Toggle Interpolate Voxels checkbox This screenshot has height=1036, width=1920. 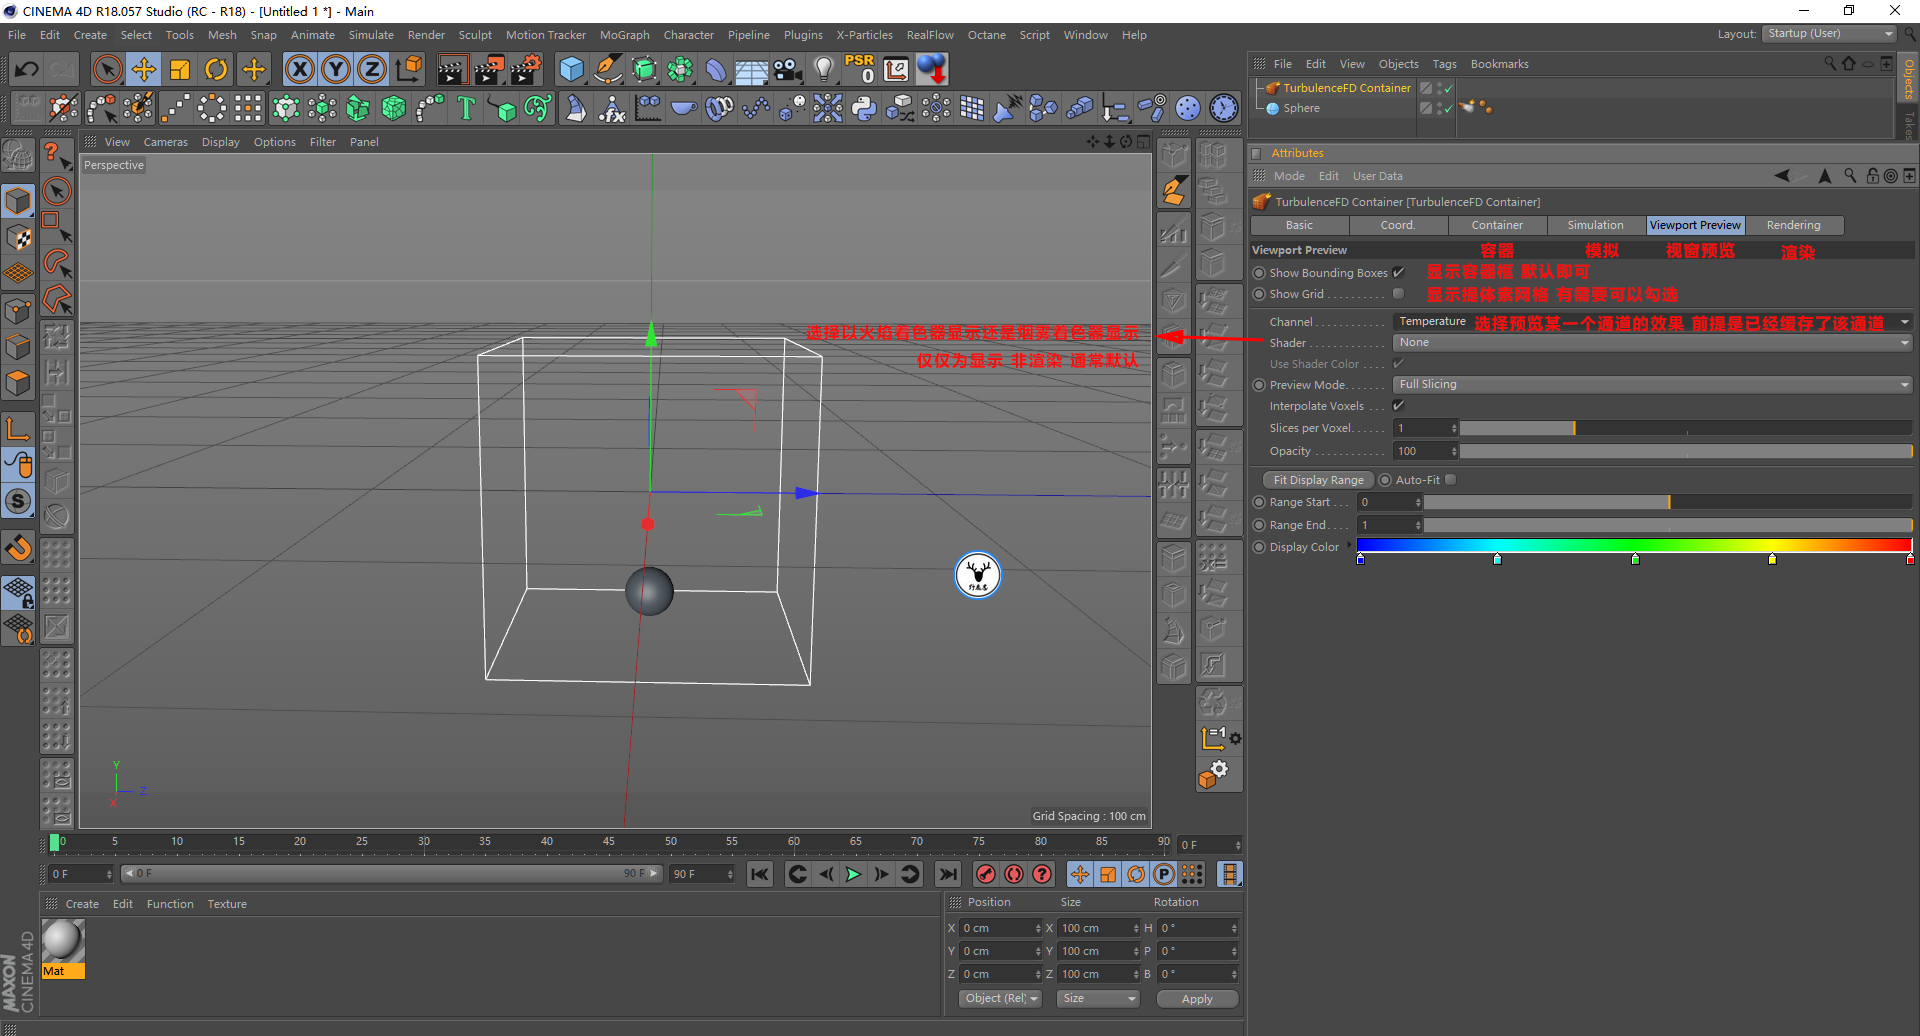coord(1398,406)
